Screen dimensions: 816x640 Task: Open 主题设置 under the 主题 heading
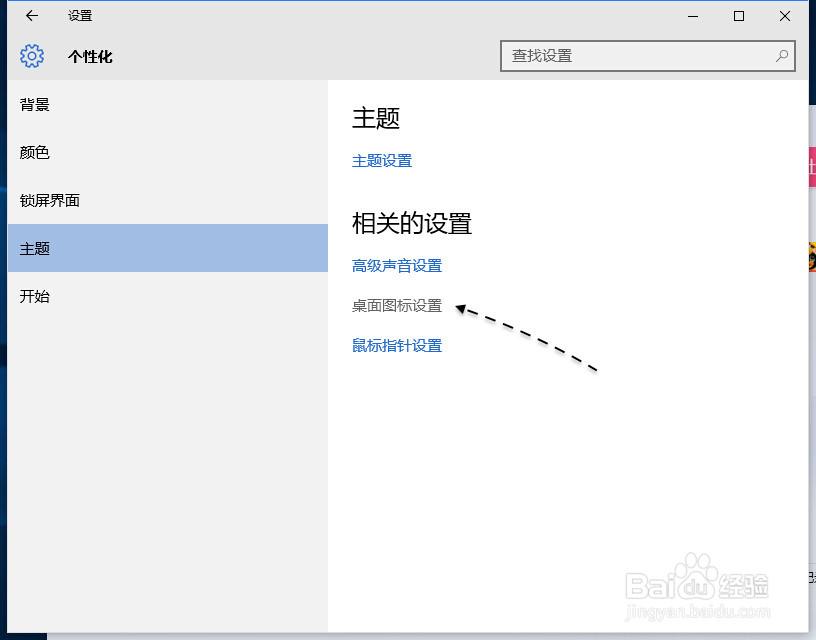pos(382,159)
